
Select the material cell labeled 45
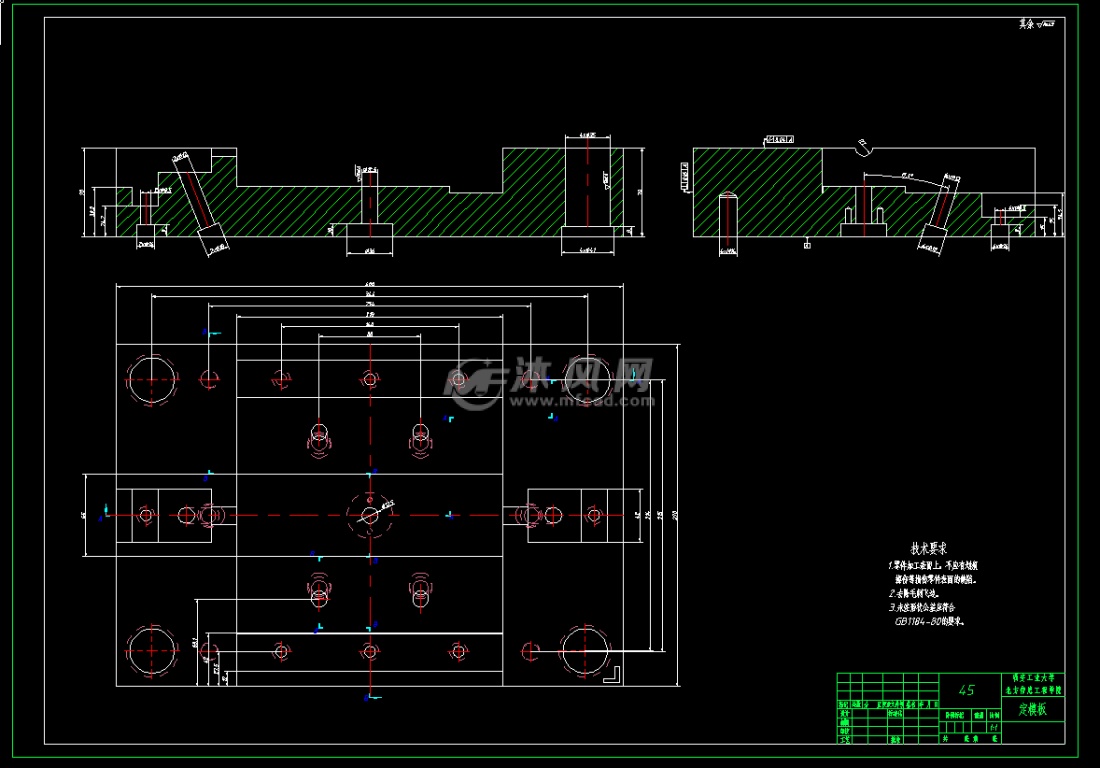967,690
